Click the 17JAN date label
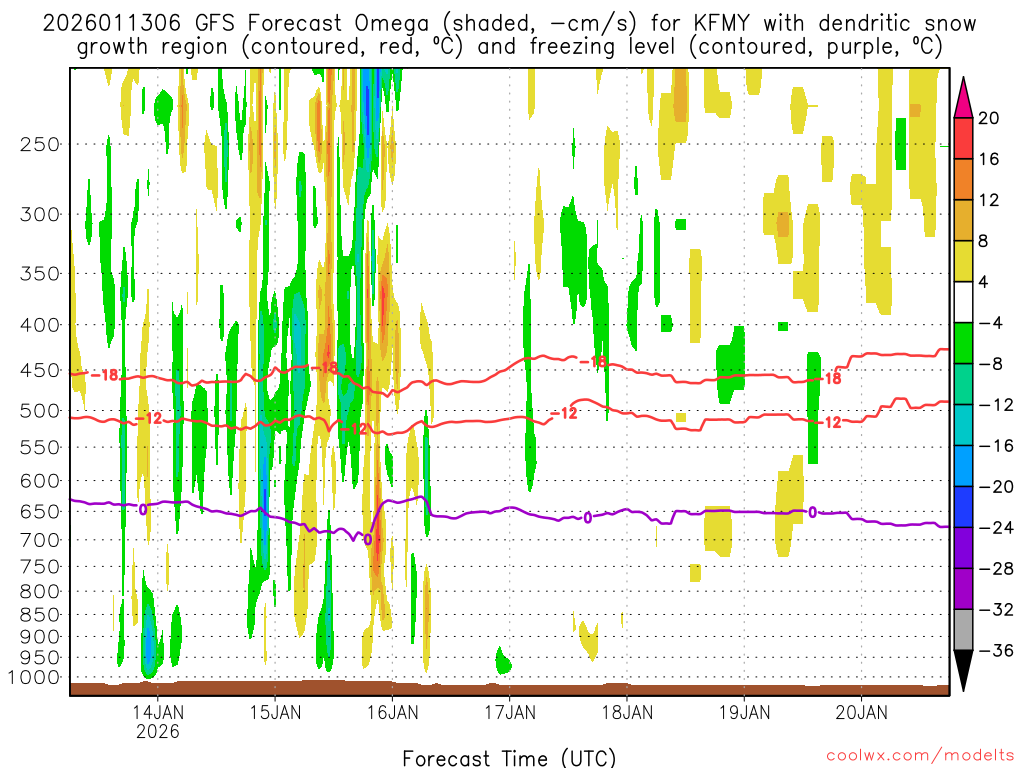The height and width of the screenshot is (768, 1024). click(x=510, y=712)
